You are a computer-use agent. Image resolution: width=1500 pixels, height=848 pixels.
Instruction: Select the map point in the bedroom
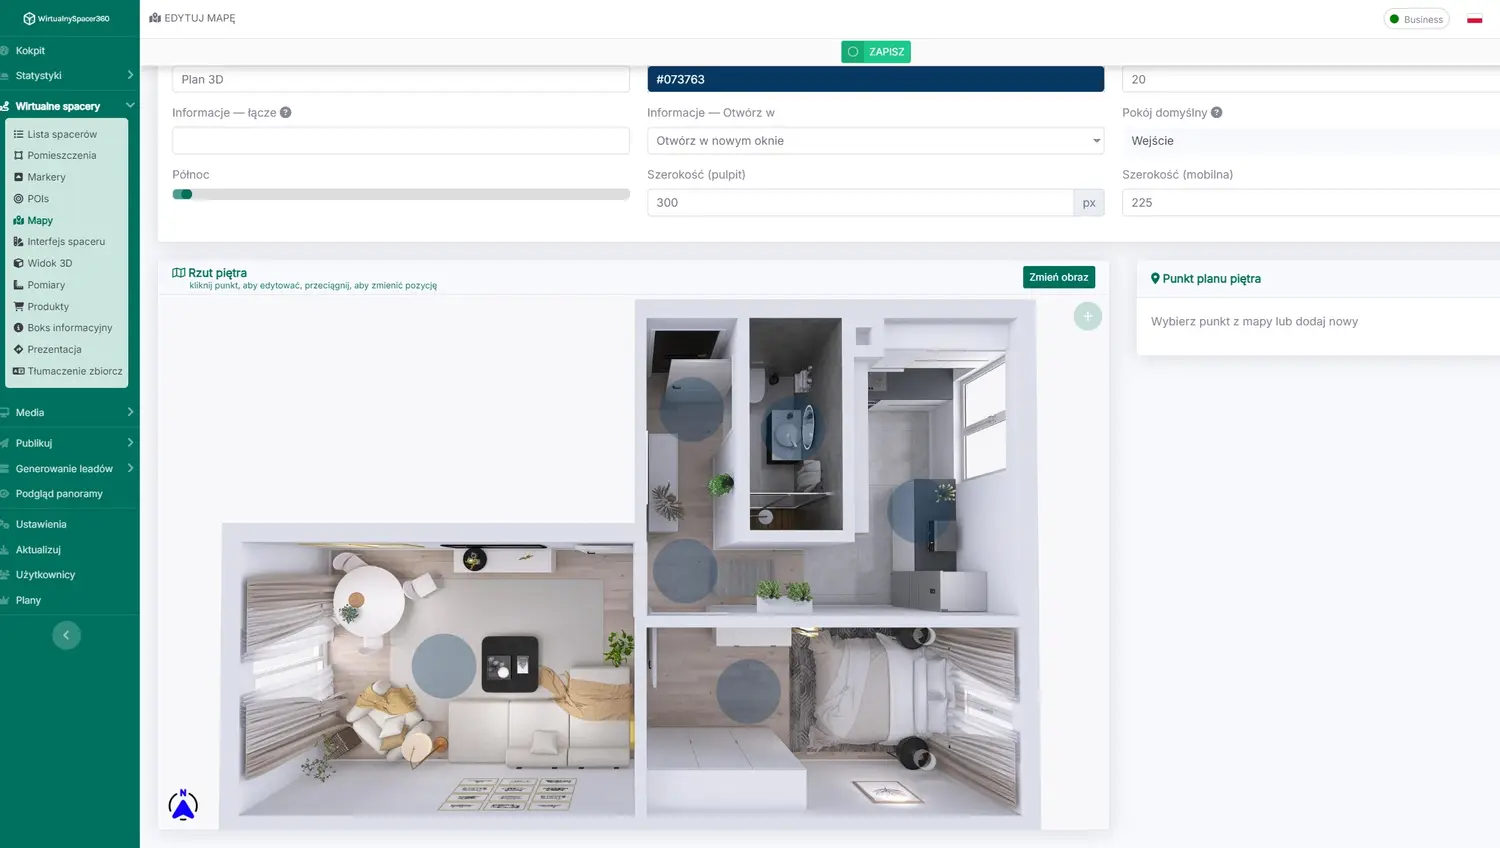(x=748, y=690)
